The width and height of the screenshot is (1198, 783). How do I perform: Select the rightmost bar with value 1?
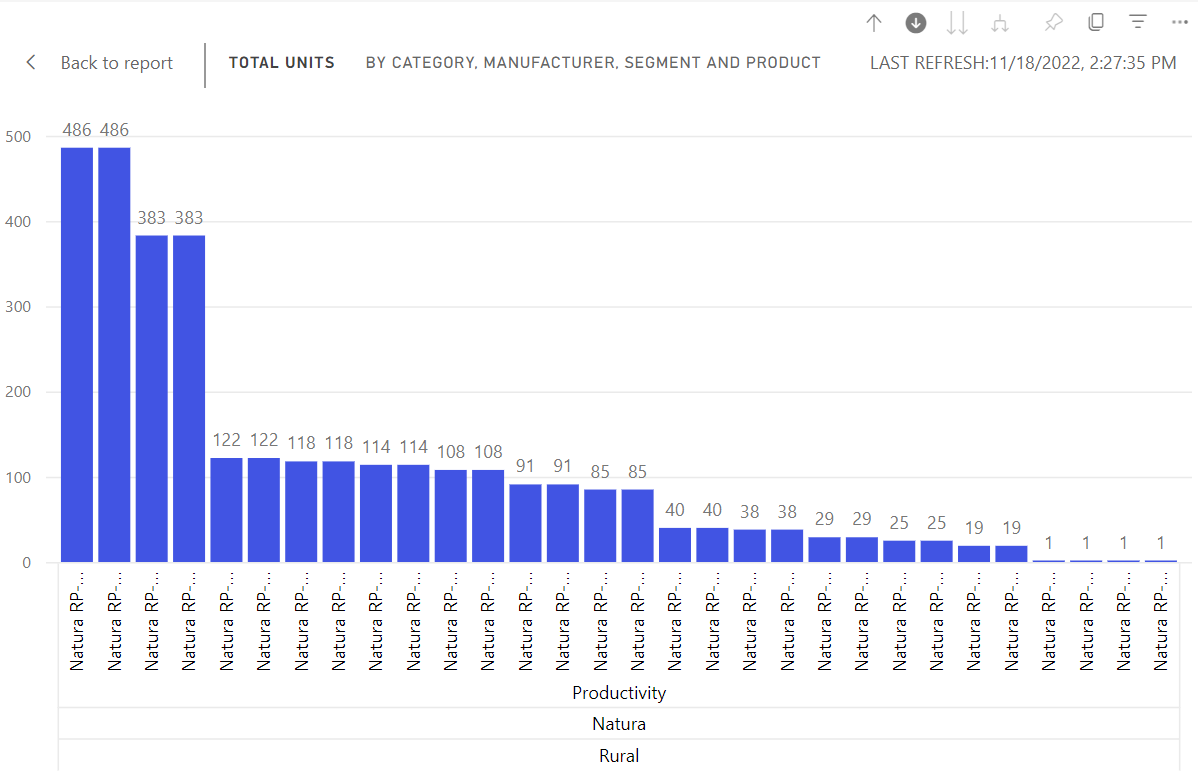[1161, 561]
